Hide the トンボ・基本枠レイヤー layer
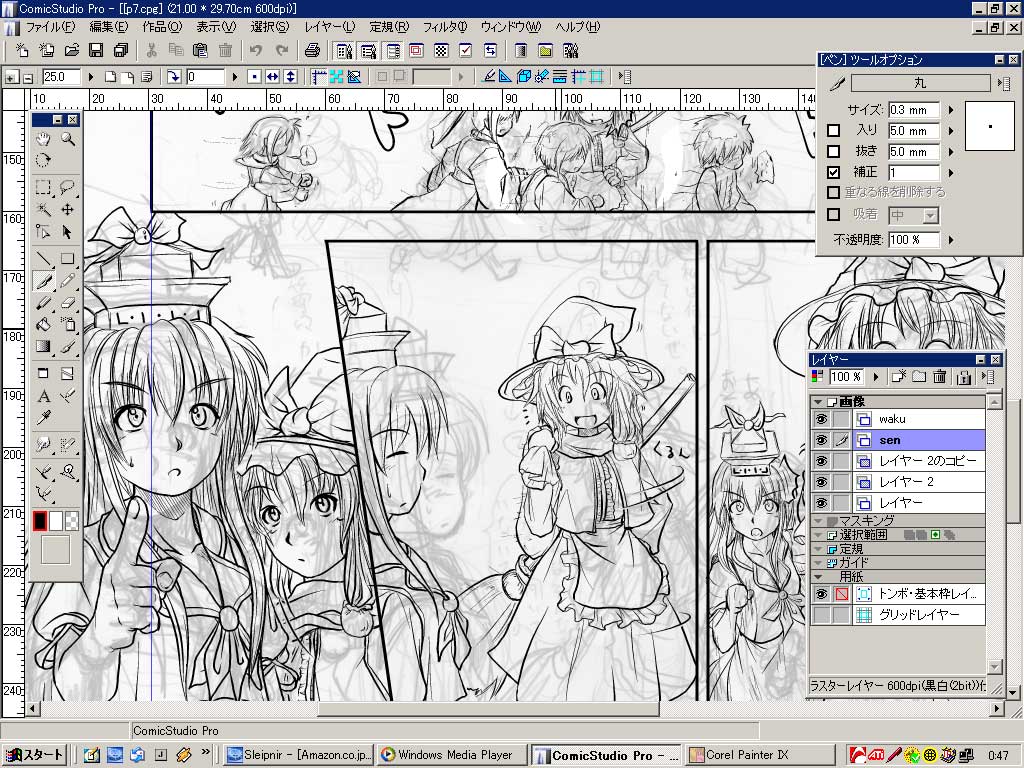This screenshot has height=768, width=1024. pos(821,594)
